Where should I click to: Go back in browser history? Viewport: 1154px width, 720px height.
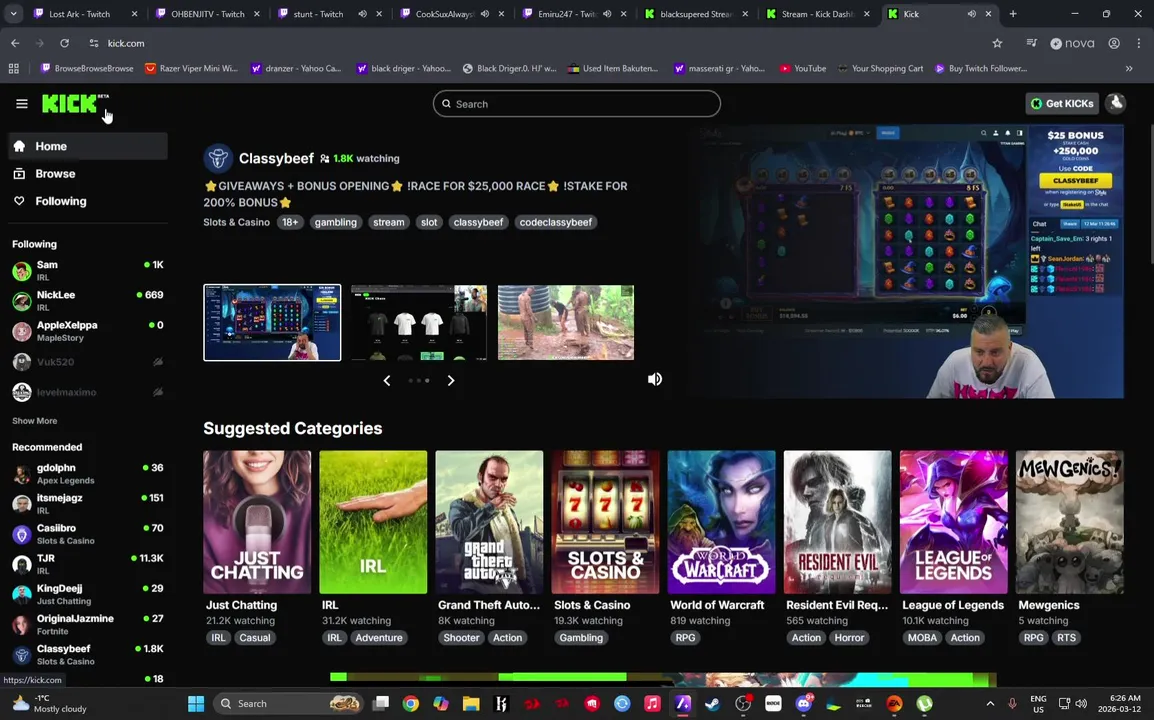[x=15, y=43]
